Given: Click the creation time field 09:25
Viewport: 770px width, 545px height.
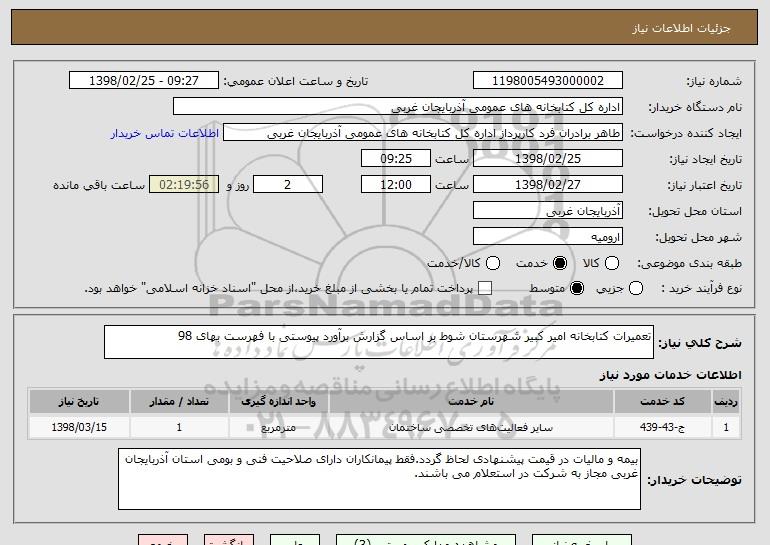Looking at the screenshot, I should 394,159.
